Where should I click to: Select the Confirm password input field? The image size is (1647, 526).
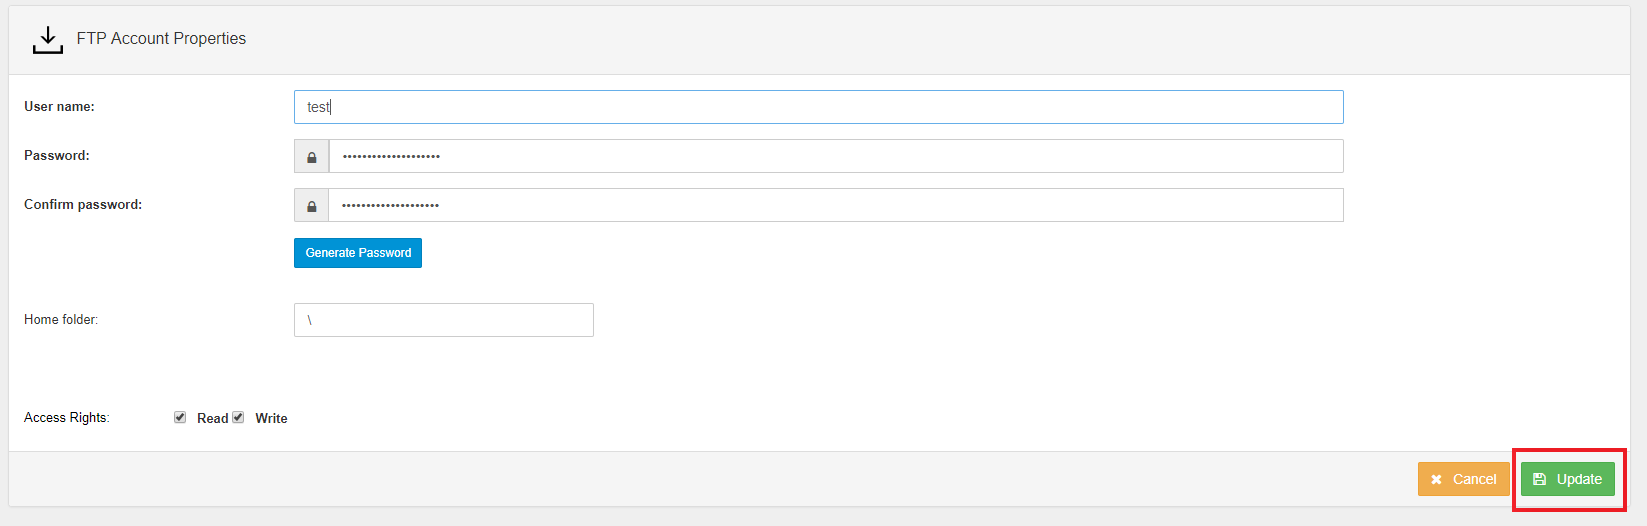(x=836, y=205)
